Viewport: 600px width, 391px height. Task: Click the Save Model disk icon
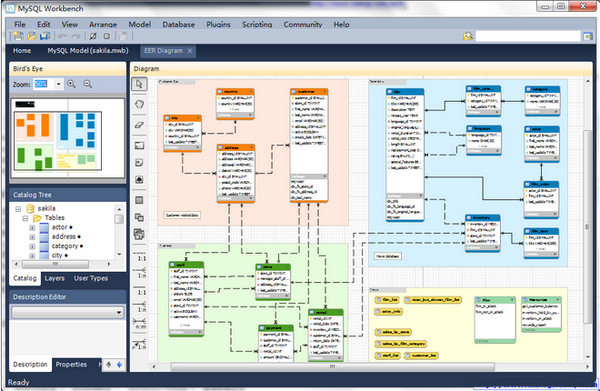(45, 36)
